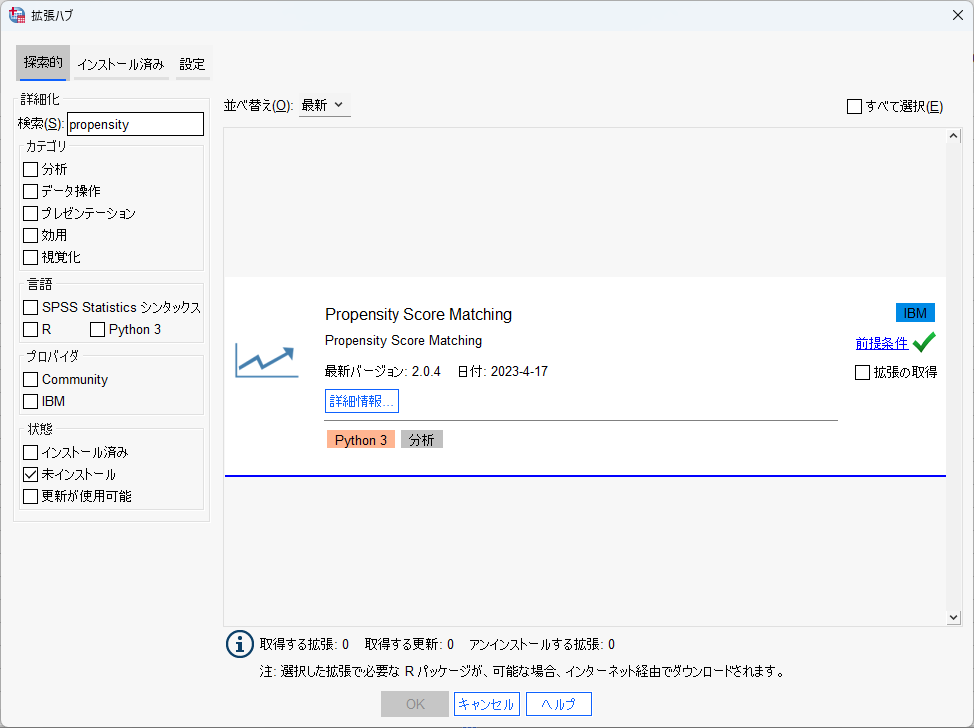974x728 pixels.
Task: Switch to the インストール済み tab
Action: 121,64
